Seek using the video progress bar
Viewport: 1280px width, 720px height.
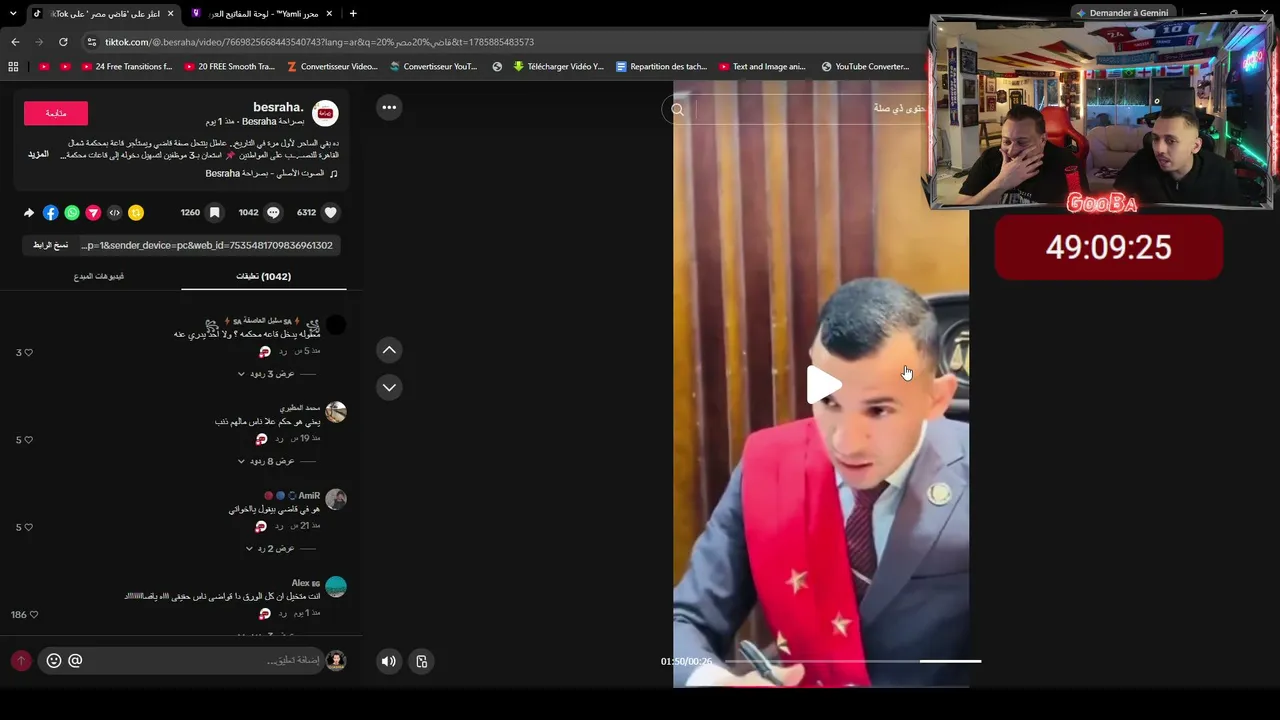pyautogui.click(x=853, y=661)
